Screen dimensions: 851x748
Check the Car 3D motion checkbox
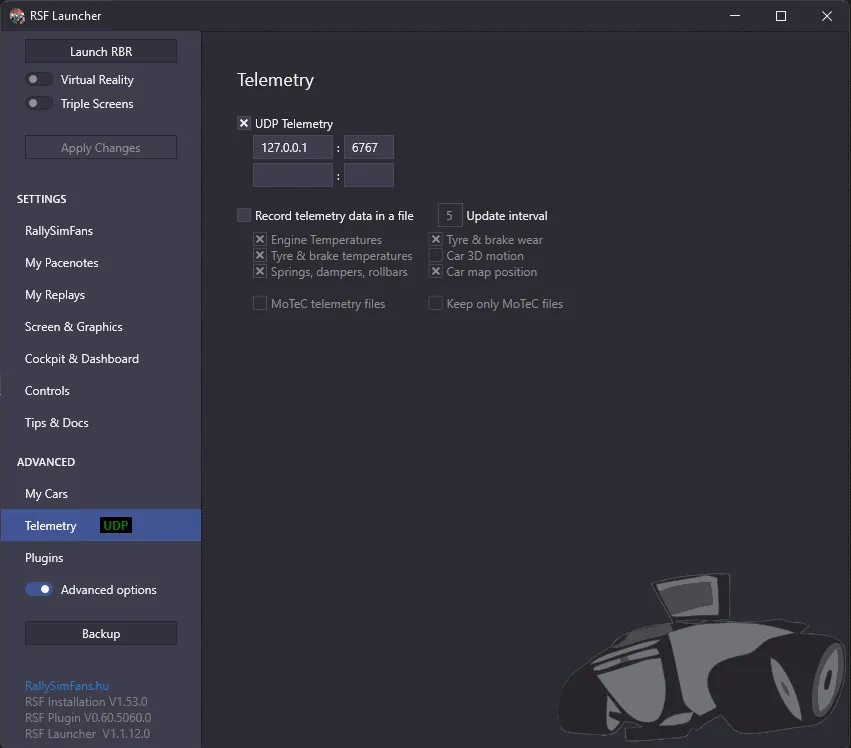(x=435, y=255)
